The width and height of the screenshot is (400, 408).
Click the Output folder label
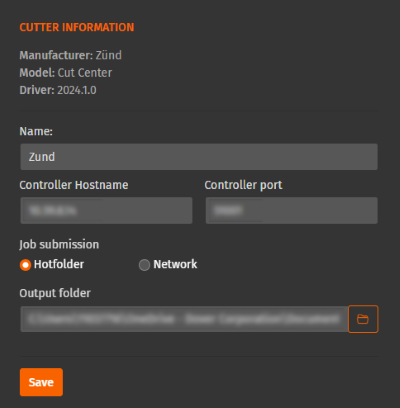click(55, 293)
